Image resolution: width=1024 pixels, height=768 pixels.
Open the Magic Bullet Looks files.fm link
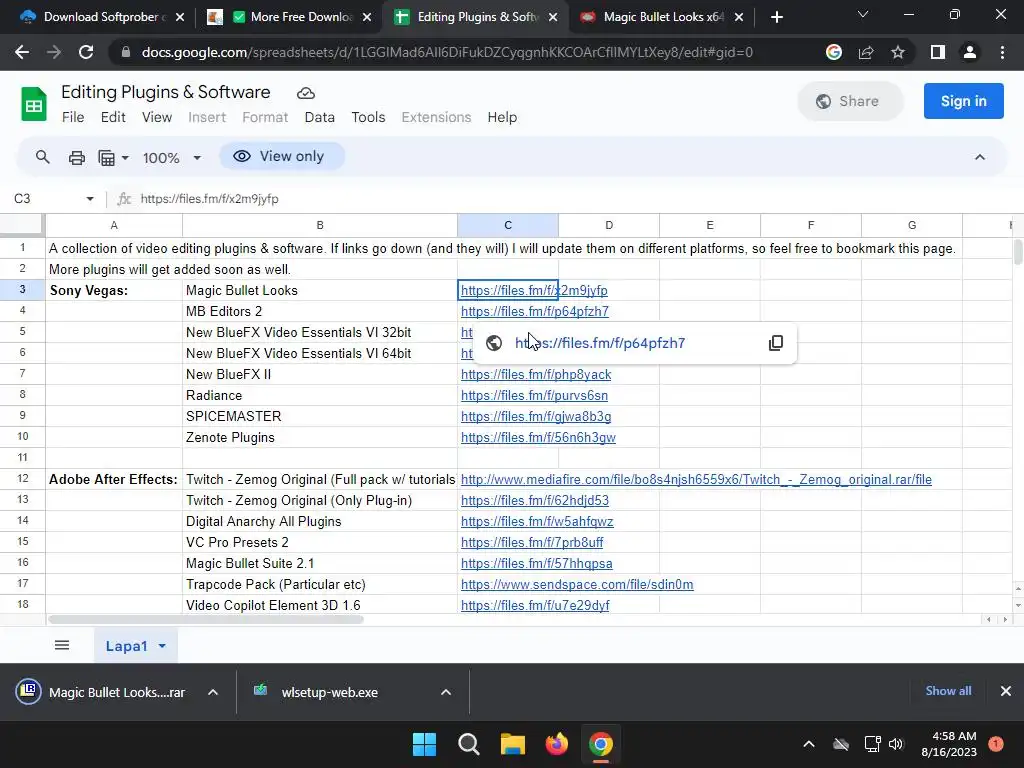534,291
